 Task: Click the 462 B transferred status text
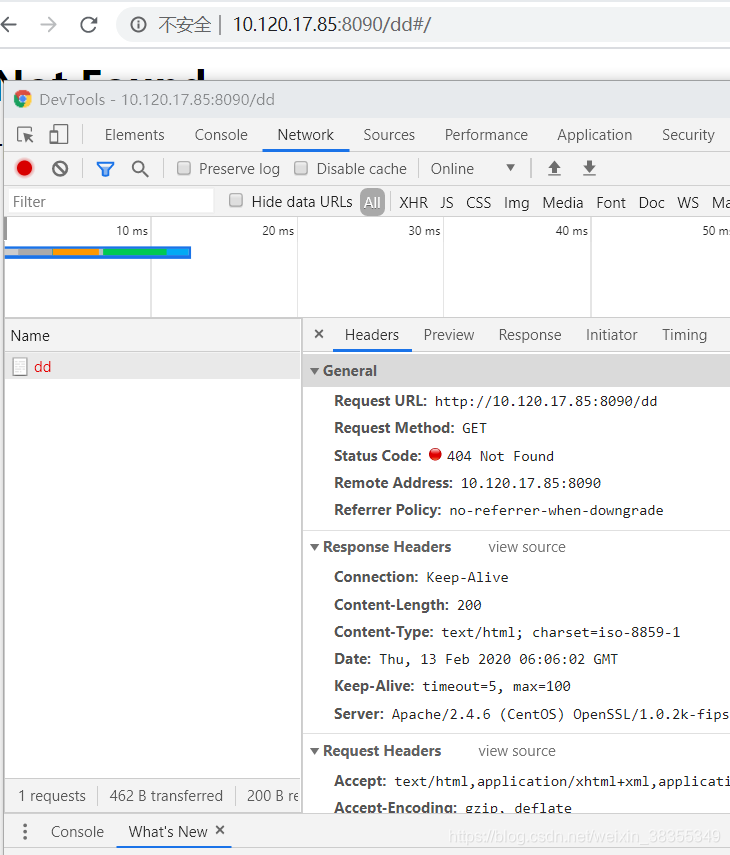point(166,796)
